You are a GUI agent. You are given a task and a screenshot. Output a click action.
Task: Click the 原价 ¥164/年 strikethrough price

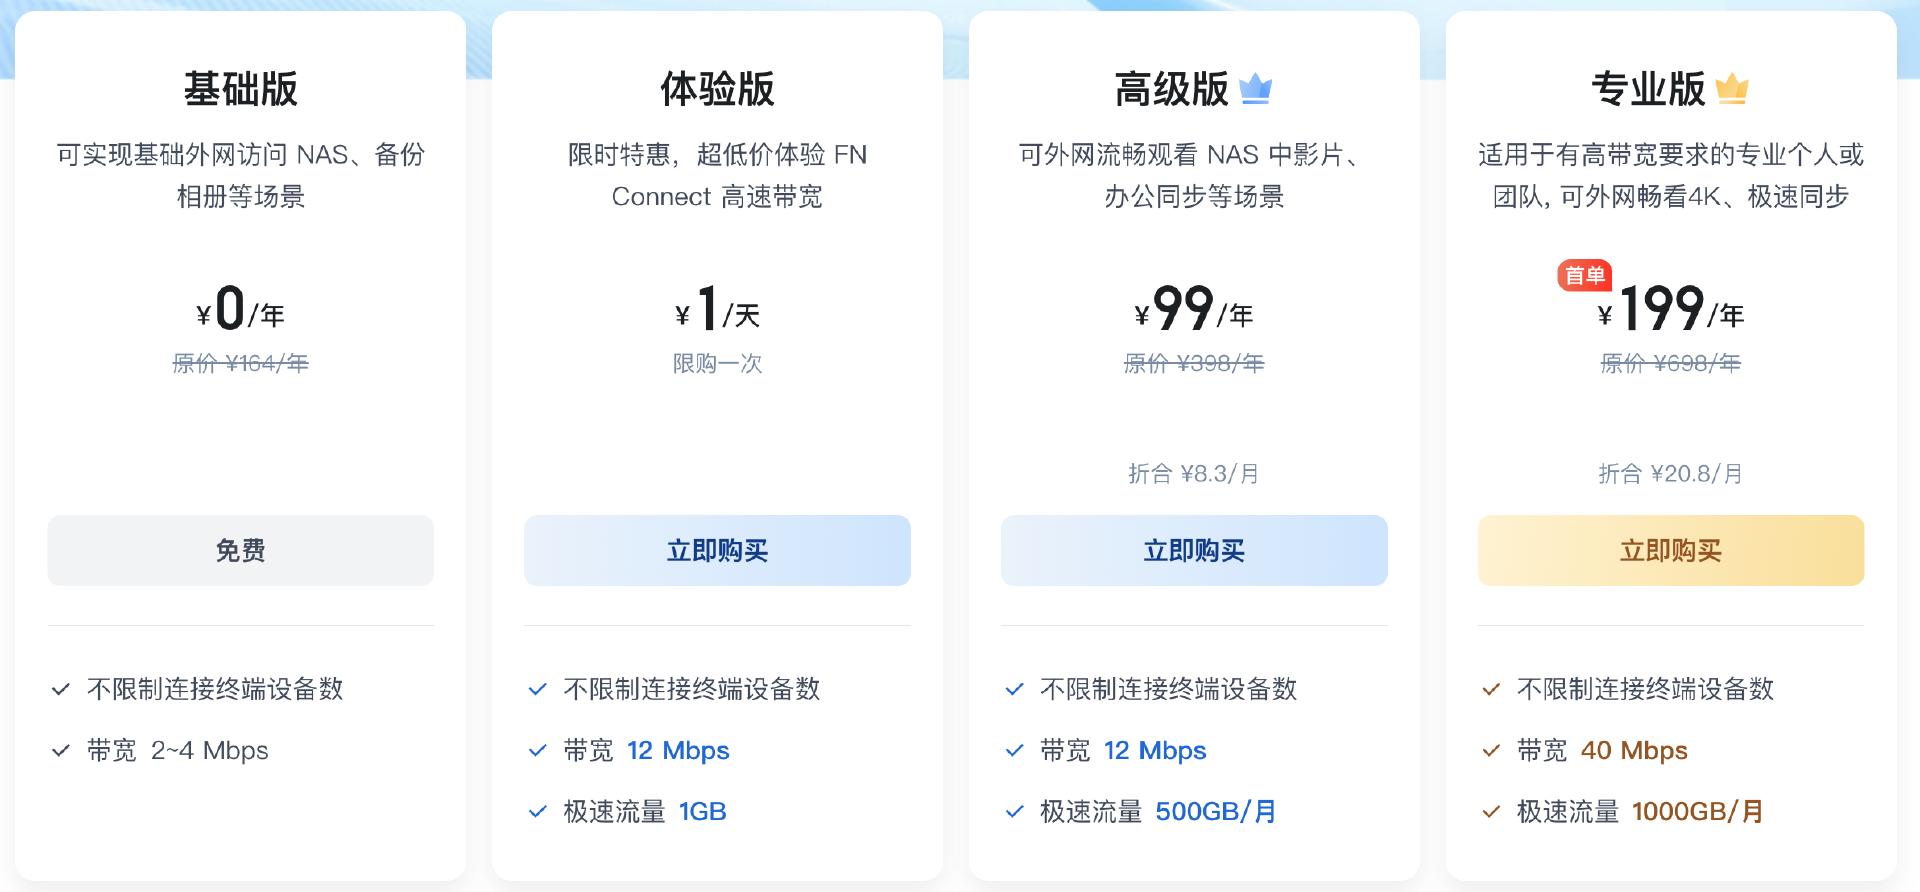[x=240, y=363]
